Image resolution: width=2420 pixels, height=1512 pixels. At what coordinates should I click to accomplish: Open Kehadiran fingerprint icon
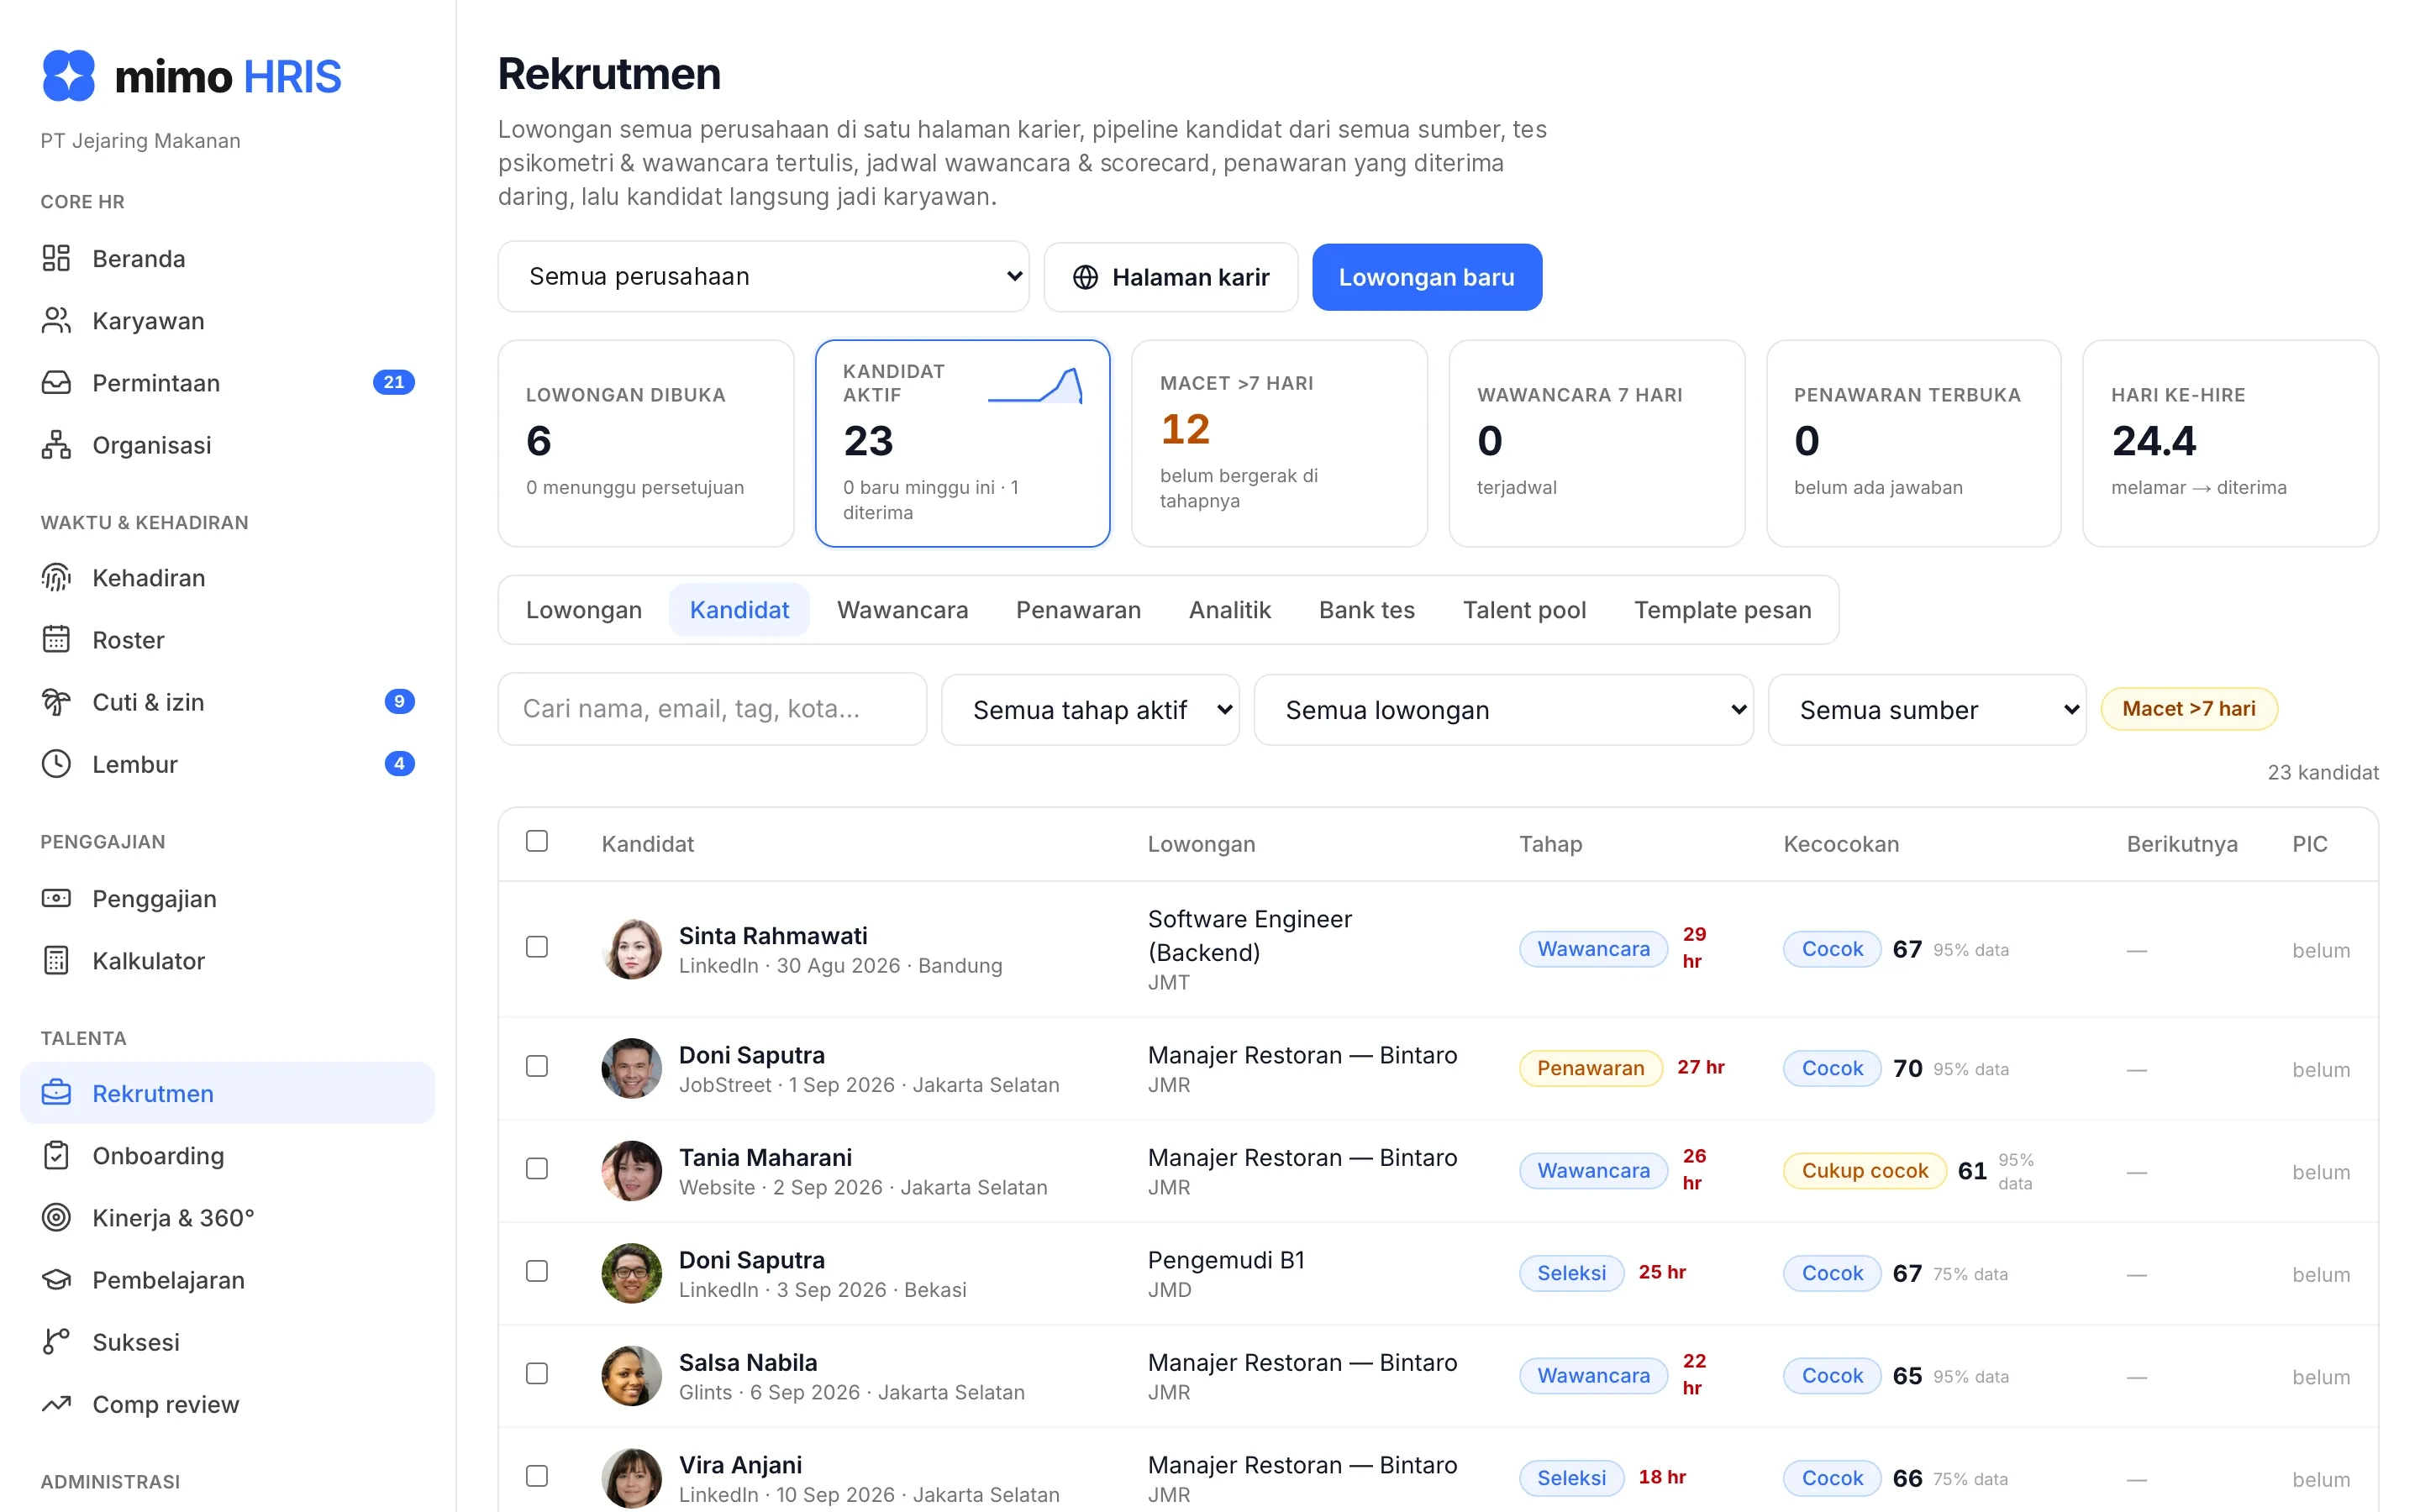pos(56,577)
